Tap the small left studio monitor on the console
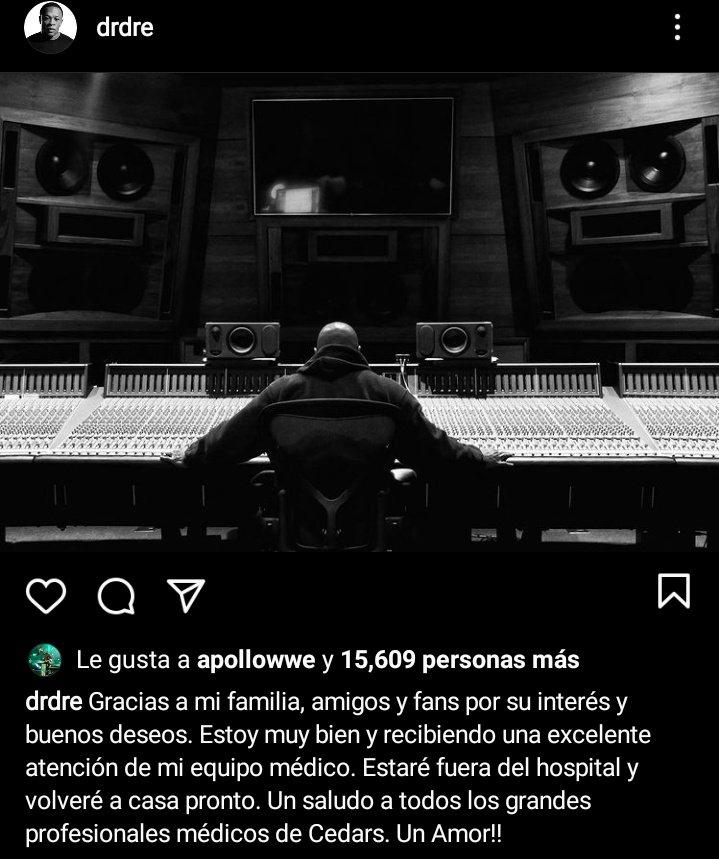Screen dimensions: 719x859 point(242,341)
